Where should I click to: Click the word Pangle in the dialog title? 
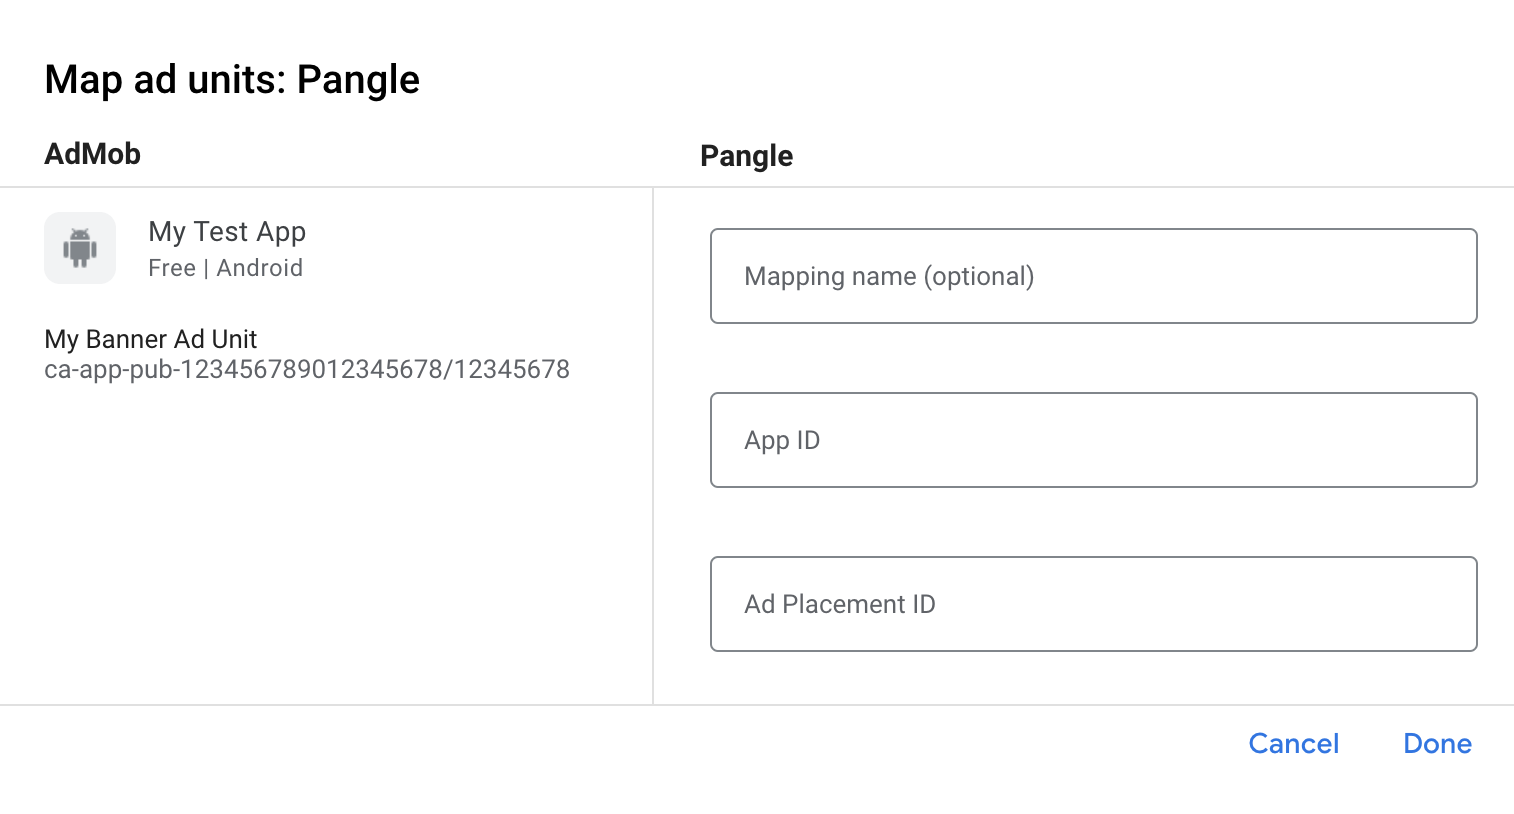358,80
